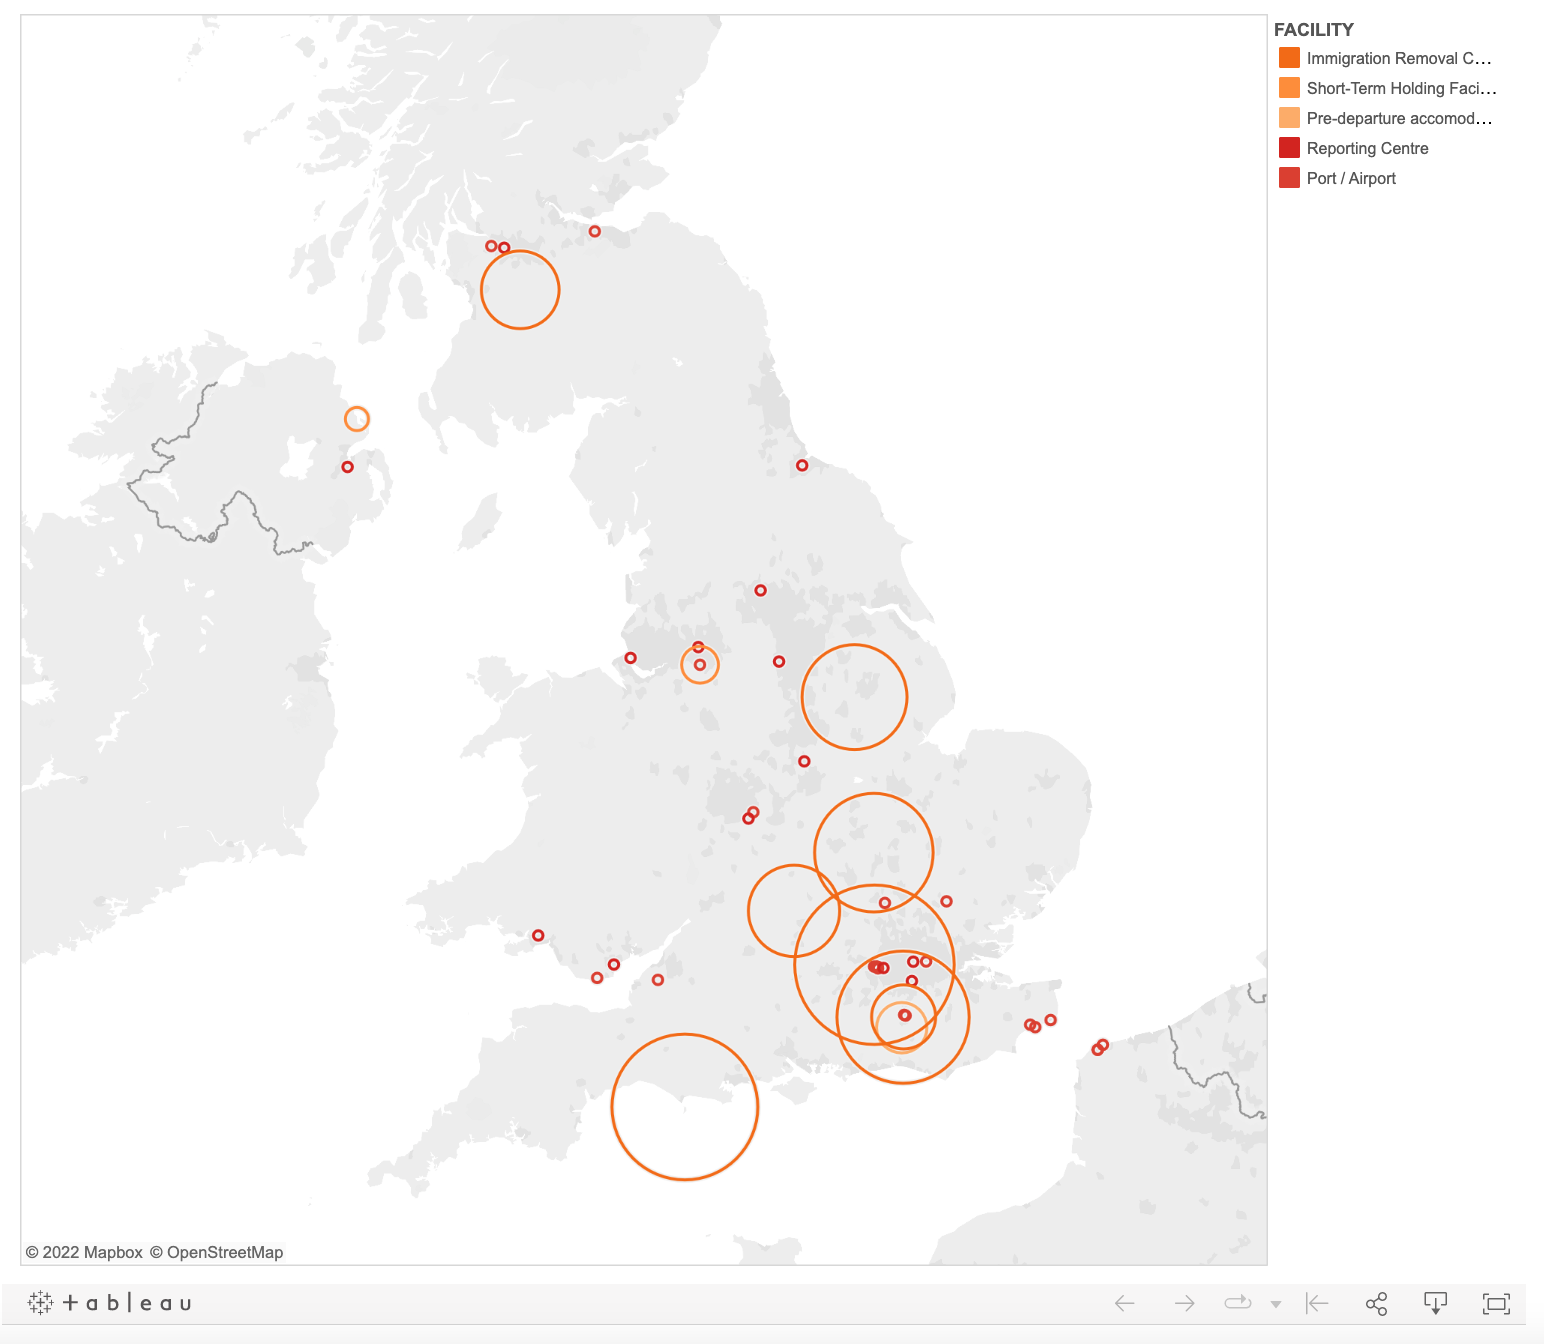The height and width of the screenshot is (1344, 1544).
Task: Select red marker near Belfast
Action: click(347, 467)
